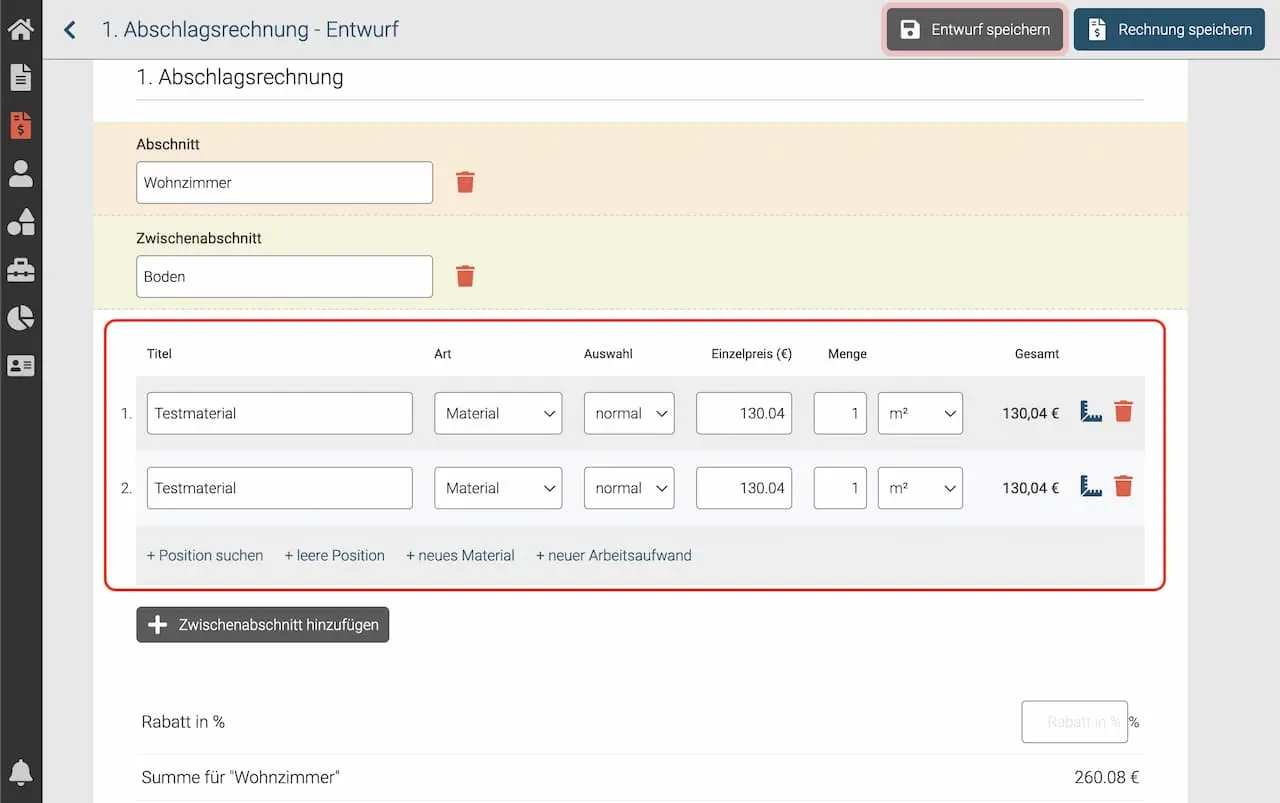Click the Einzelpreis (€) column header

pos(751,354)
